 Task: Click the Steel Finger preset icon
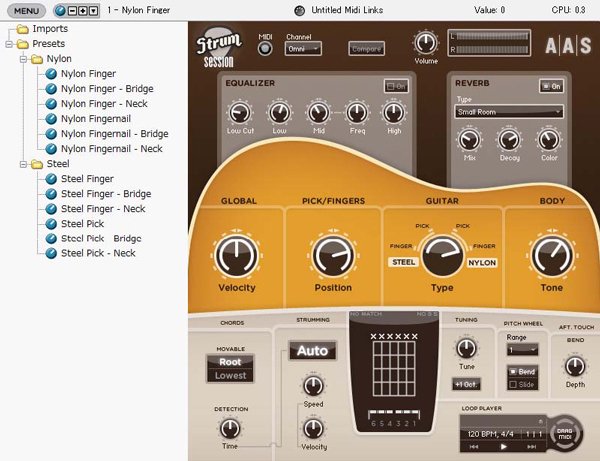[51, 179]
